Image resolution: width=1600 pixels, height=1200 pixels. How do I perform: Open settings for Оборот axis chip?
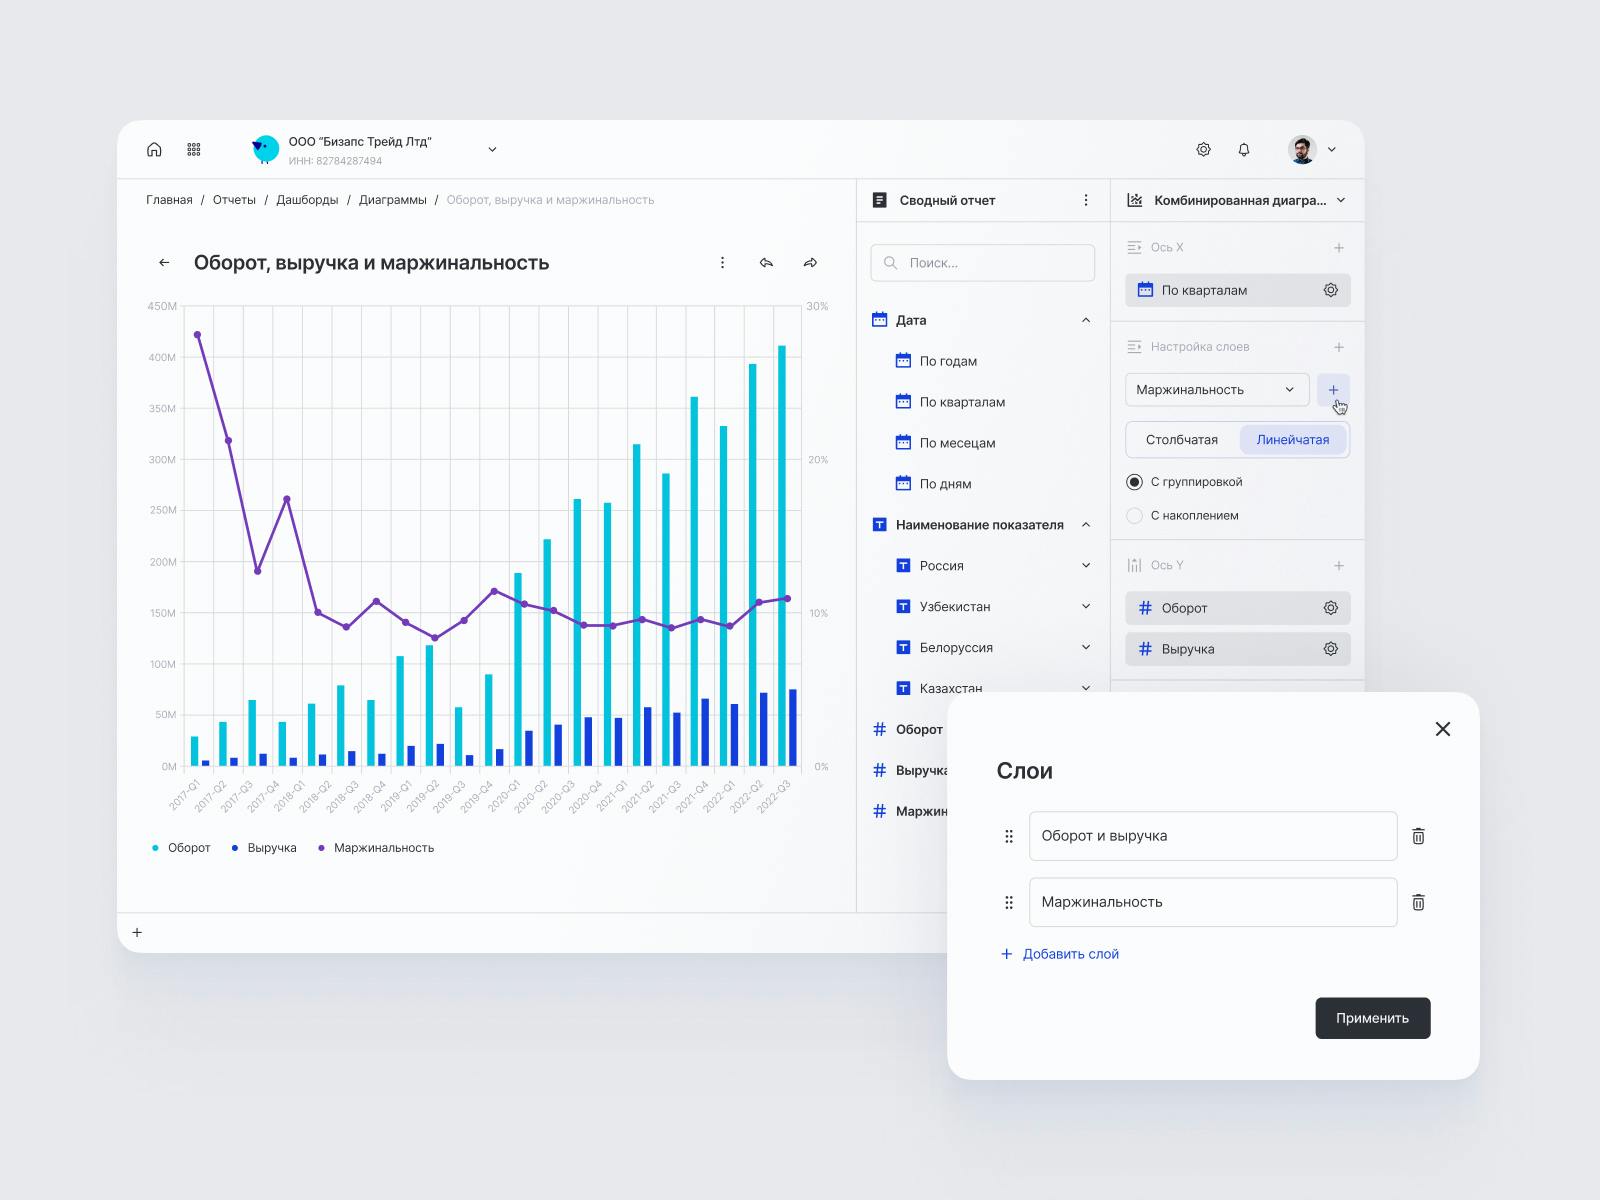coord(1331,608)
